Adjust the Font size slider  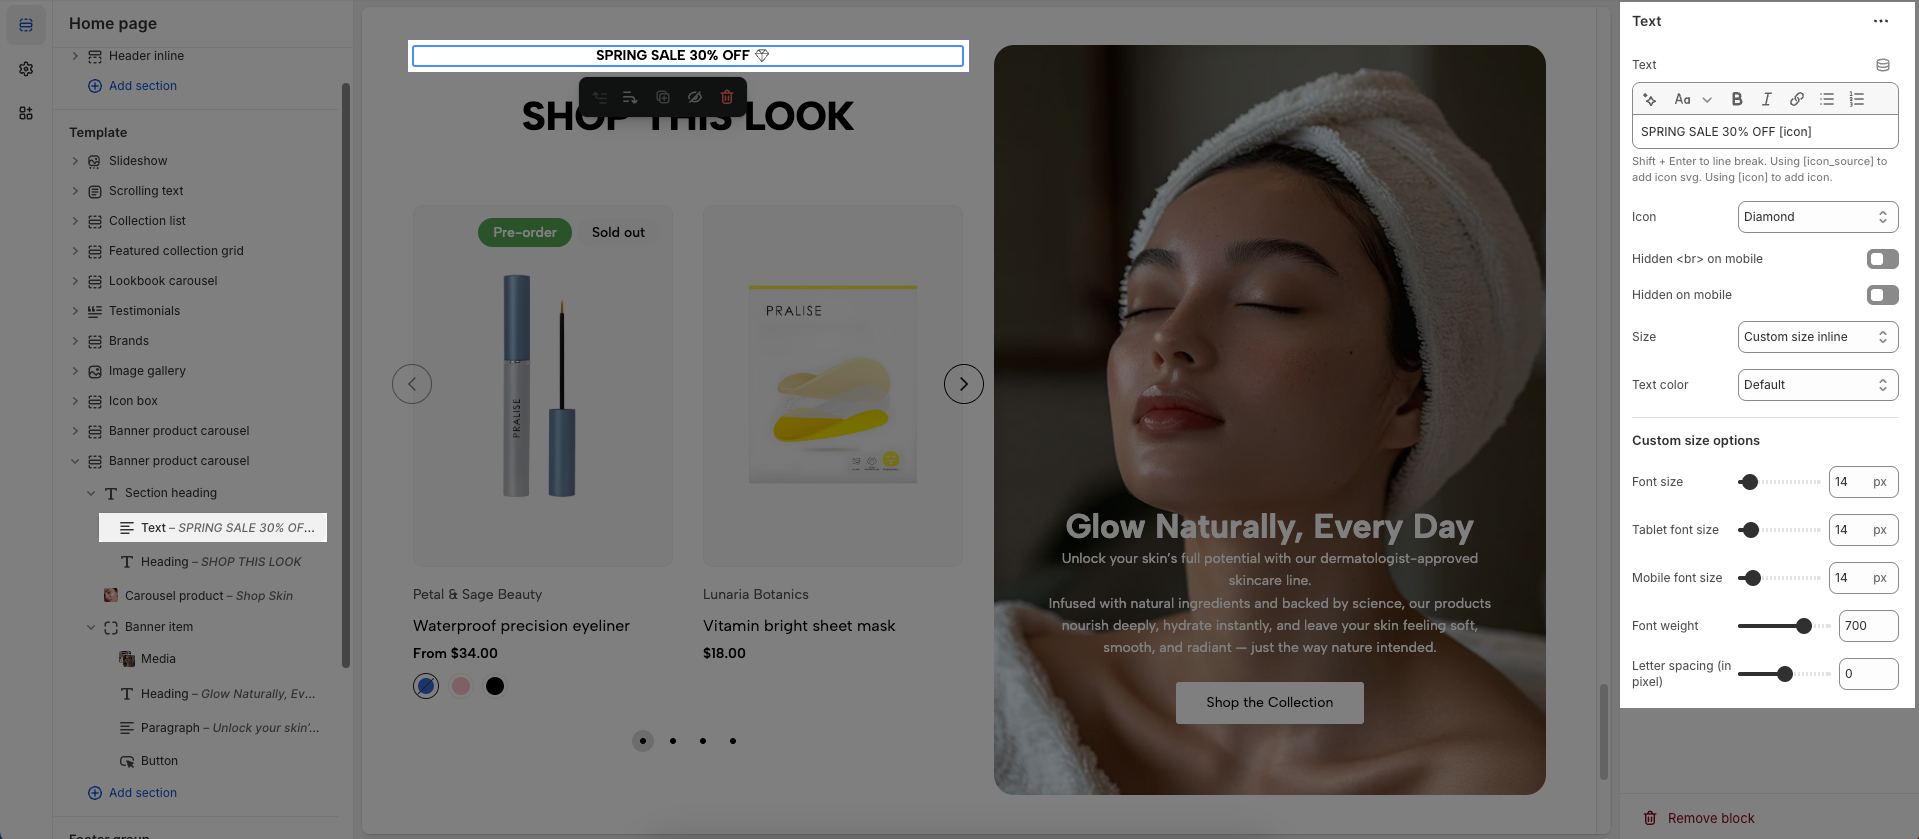pos(1780,482)
